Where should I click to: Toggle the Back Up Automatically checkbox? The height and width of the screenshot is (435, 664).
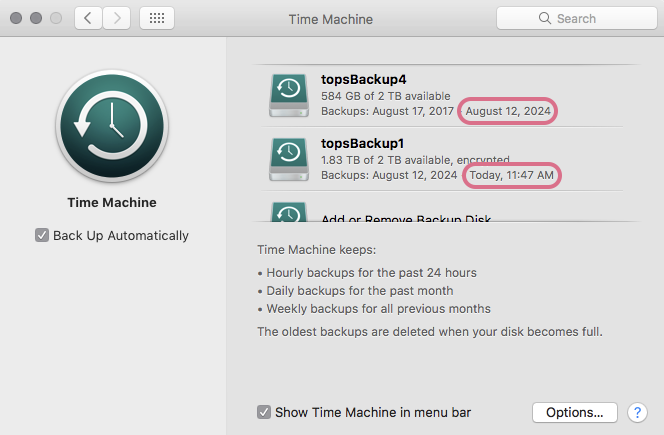[42, 235]
